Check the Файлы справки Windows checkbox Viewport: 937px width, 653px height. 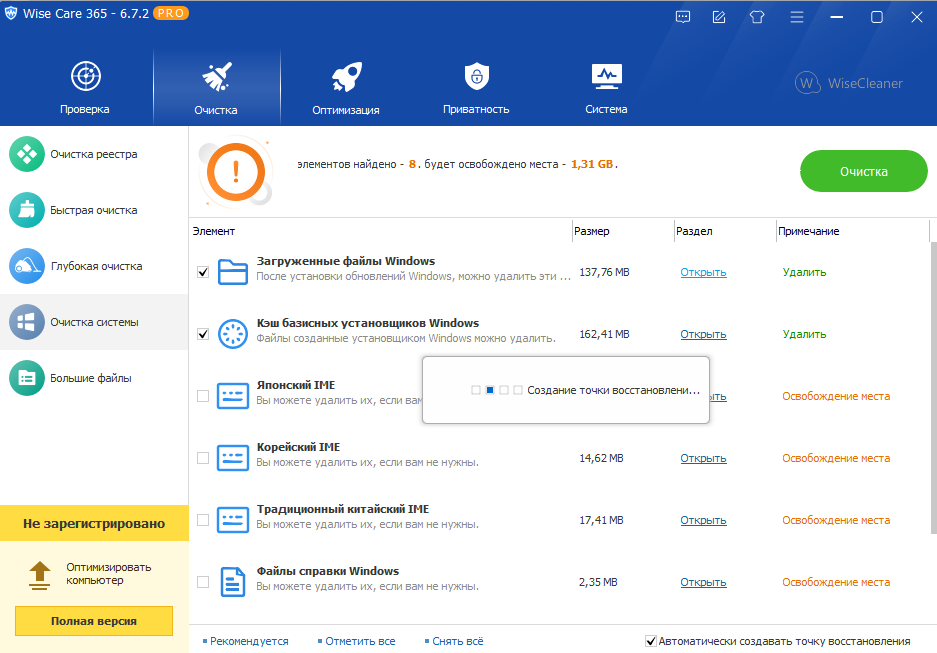(203, 582)
